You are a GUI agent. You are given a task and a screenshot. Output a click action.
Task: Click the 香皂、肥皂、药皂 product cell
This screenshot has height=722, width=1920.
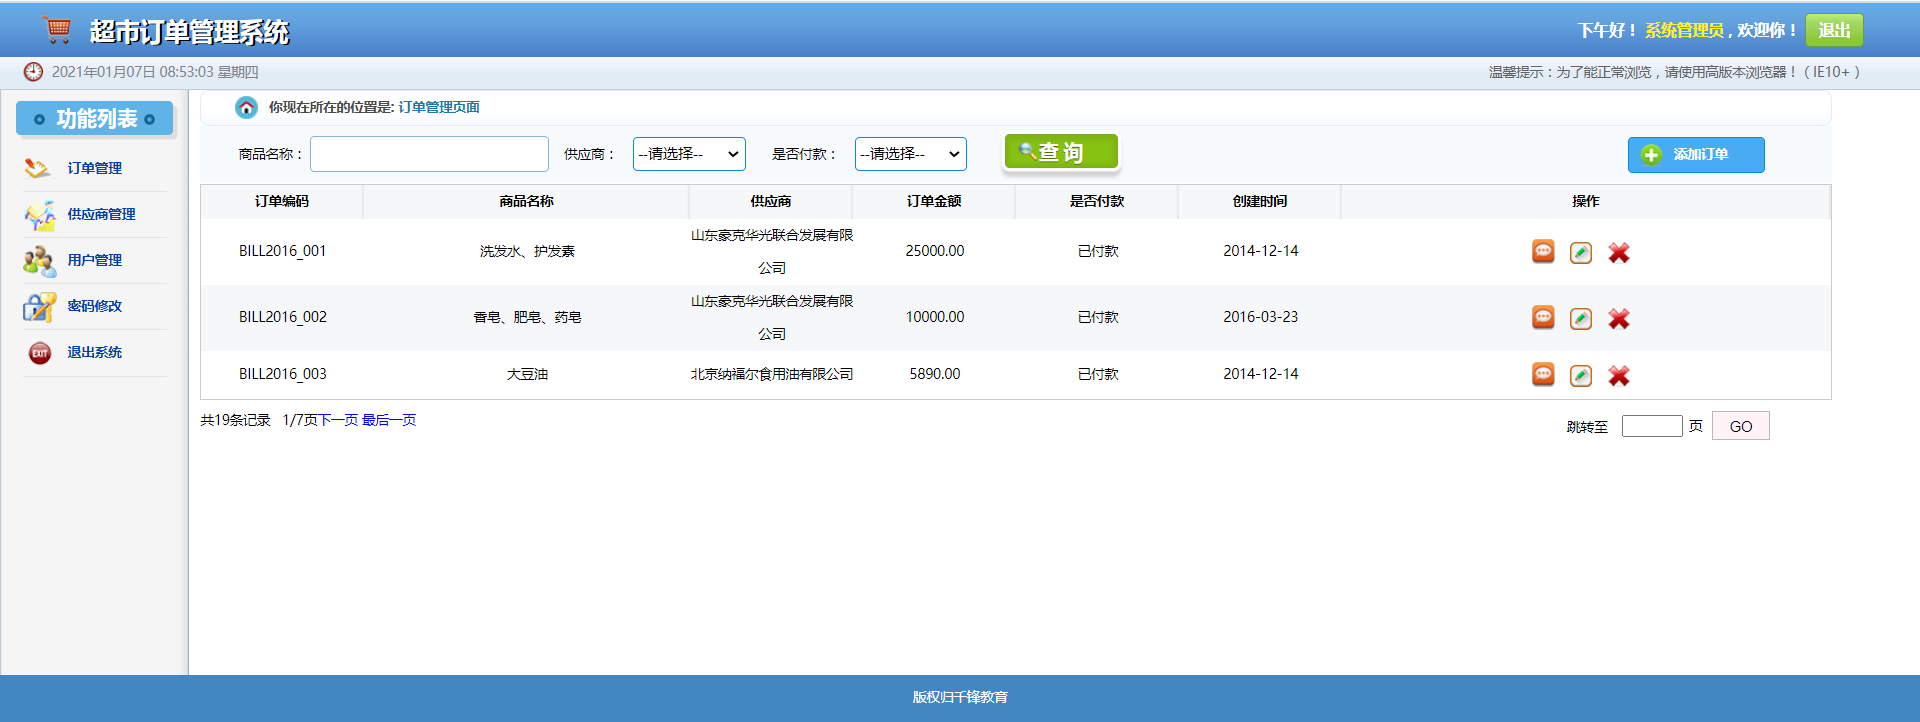coord(527,317)
